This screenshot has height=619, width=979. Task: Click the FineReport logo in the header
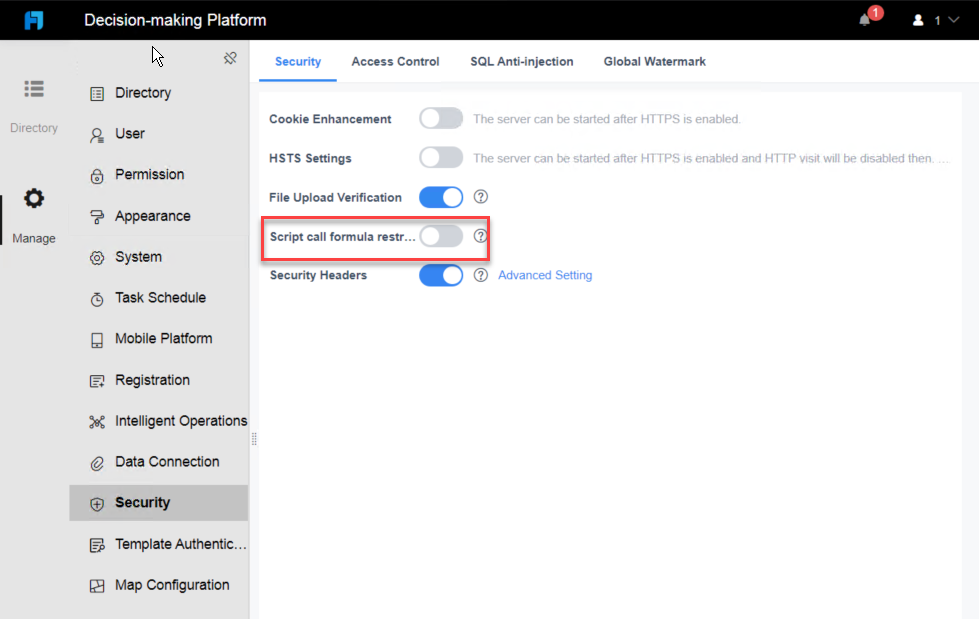click(34, 20)
